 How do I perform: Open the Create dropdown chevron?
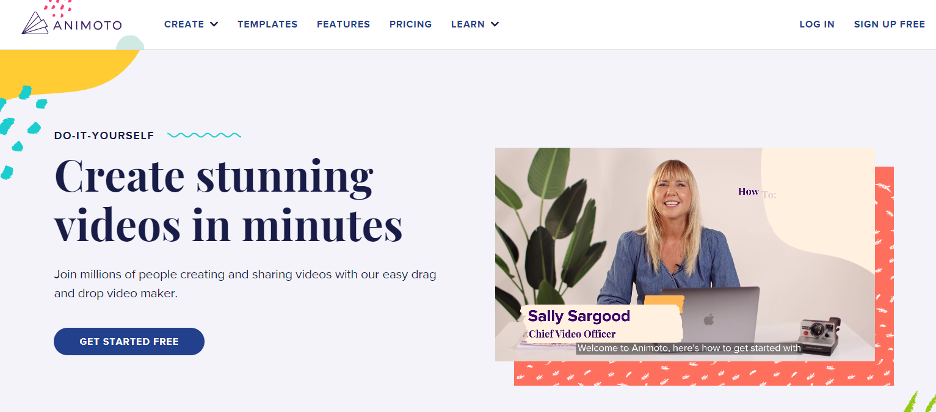click(x=214, y=24)
